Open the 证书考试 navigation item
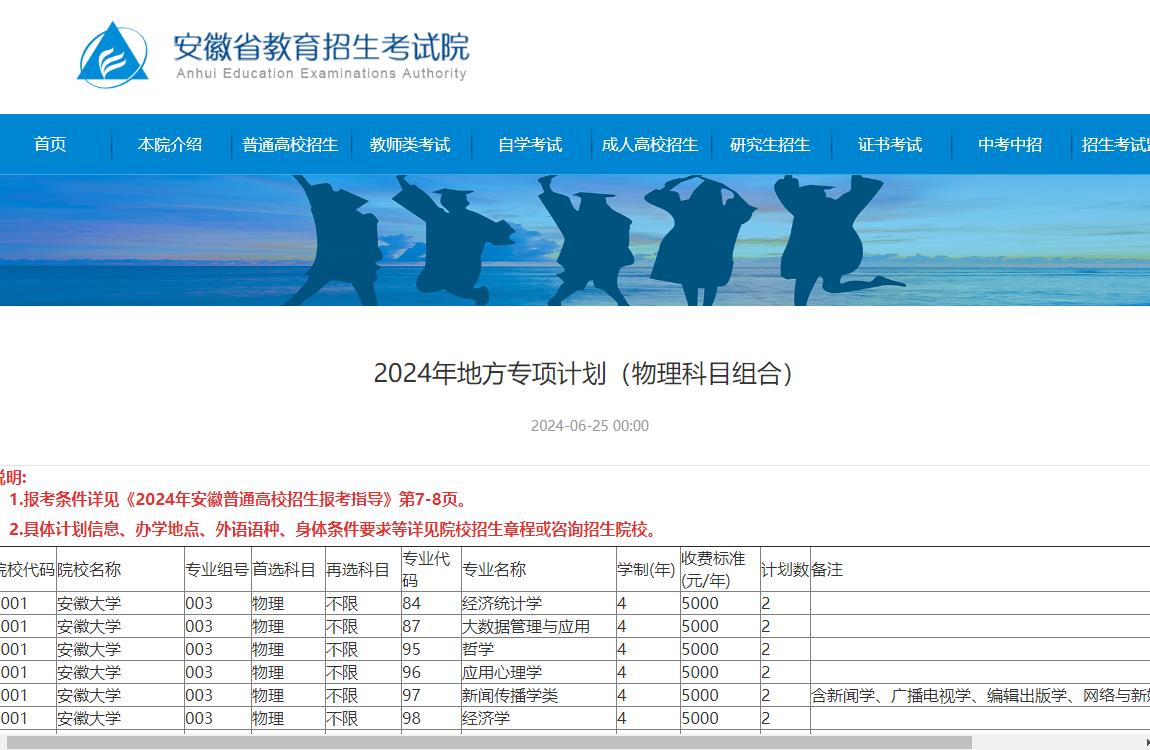Viewport: 1150px width, 750px height. point(889,143)
